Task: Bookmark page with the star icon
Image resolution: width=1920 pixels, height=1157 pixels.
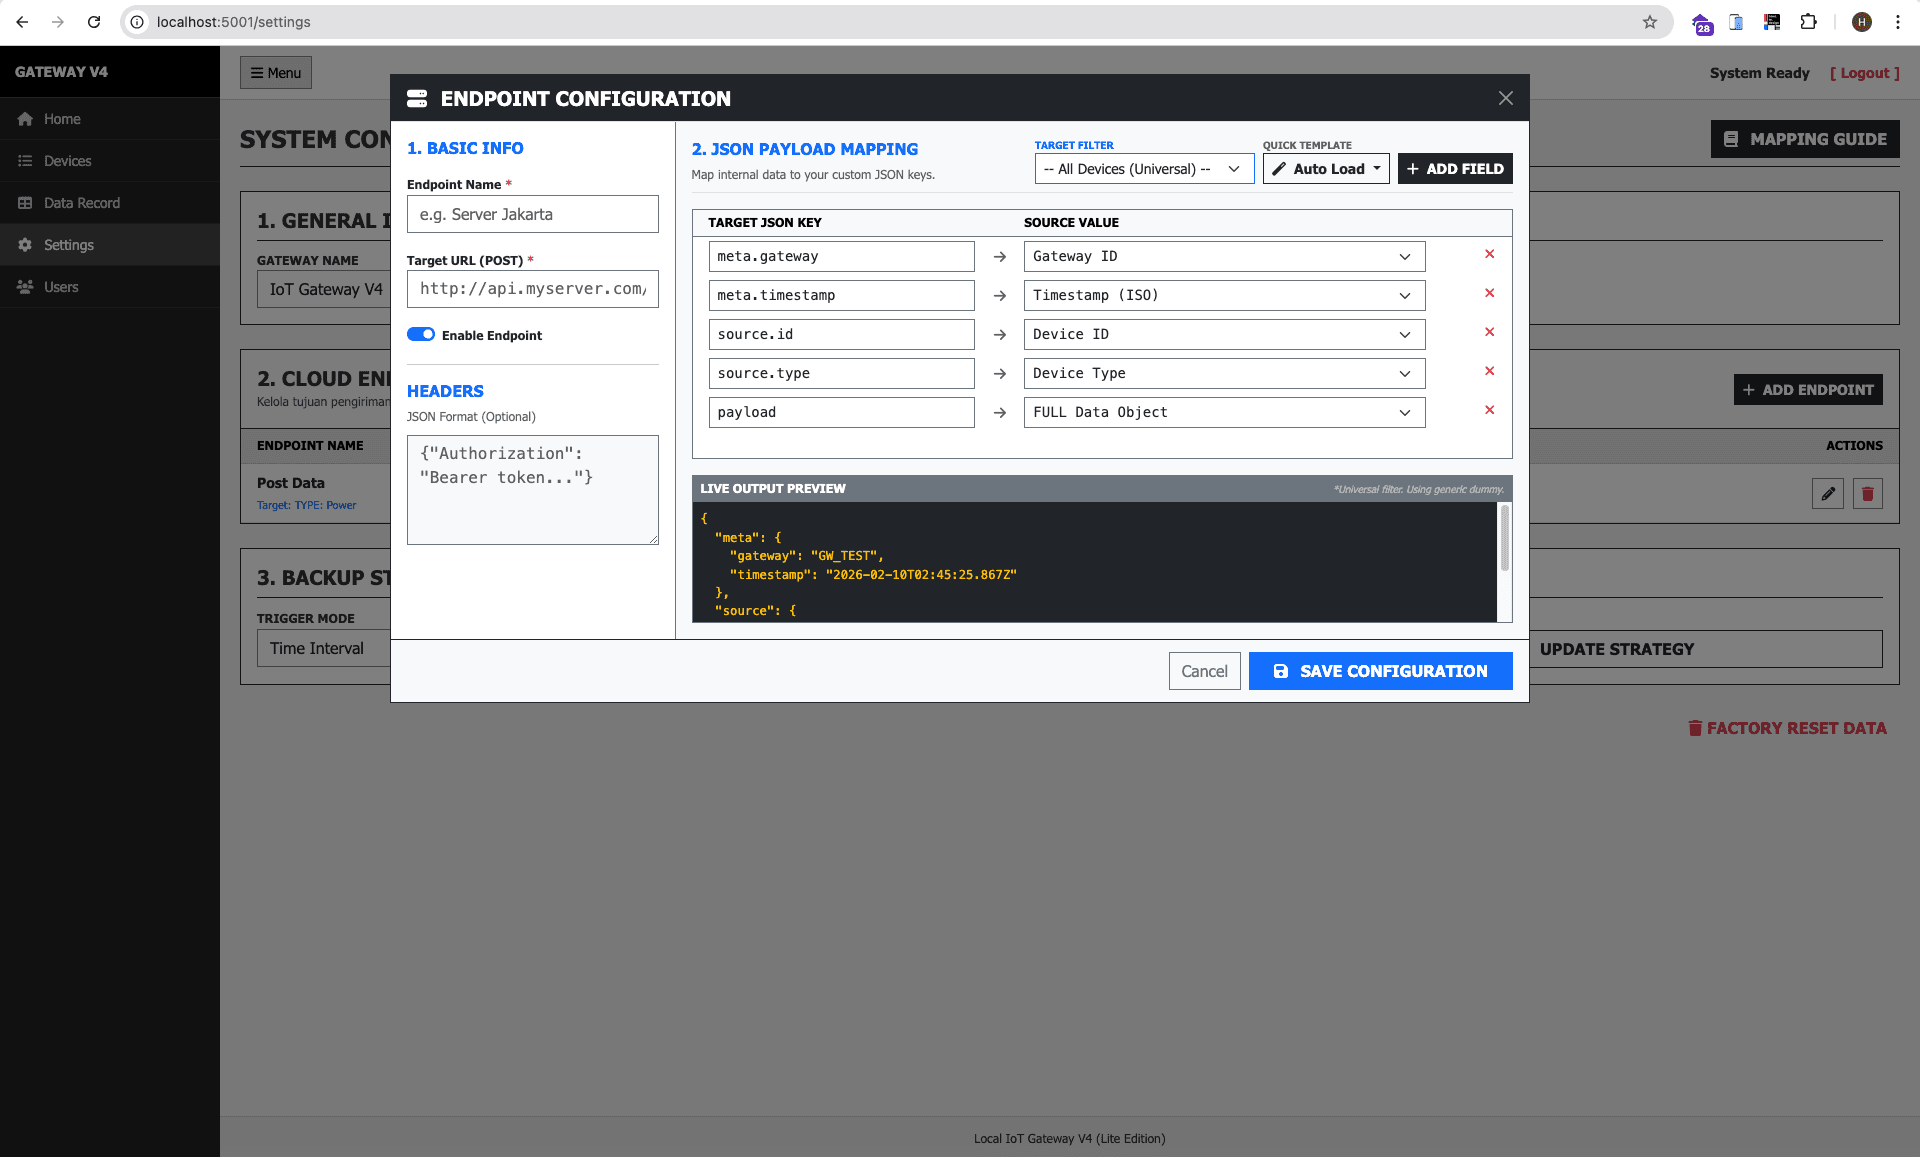Action: point(1649,22)
